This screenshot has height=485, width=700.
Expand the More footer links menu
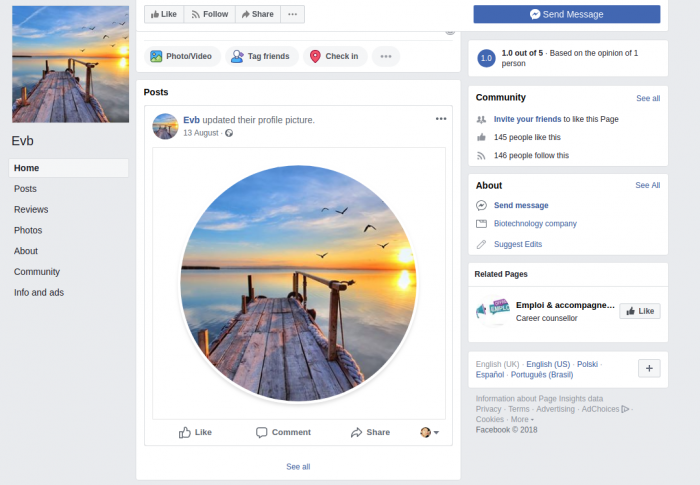point(521,419)
